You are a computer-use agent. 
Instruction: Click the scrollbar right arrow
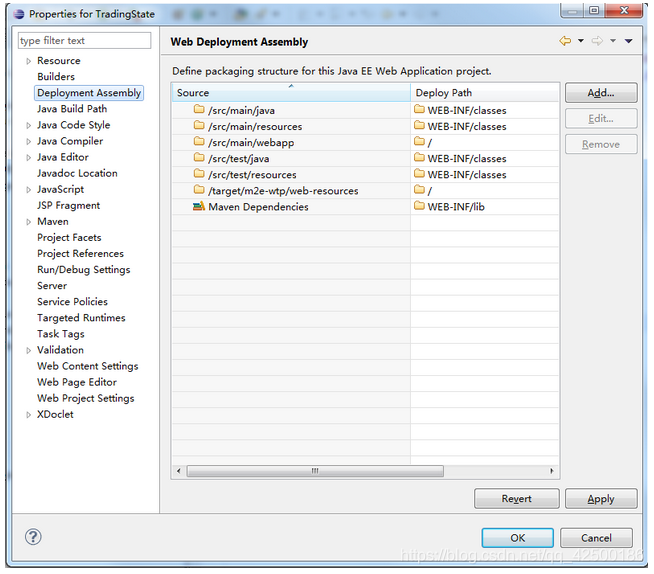[x=552, y=471]
